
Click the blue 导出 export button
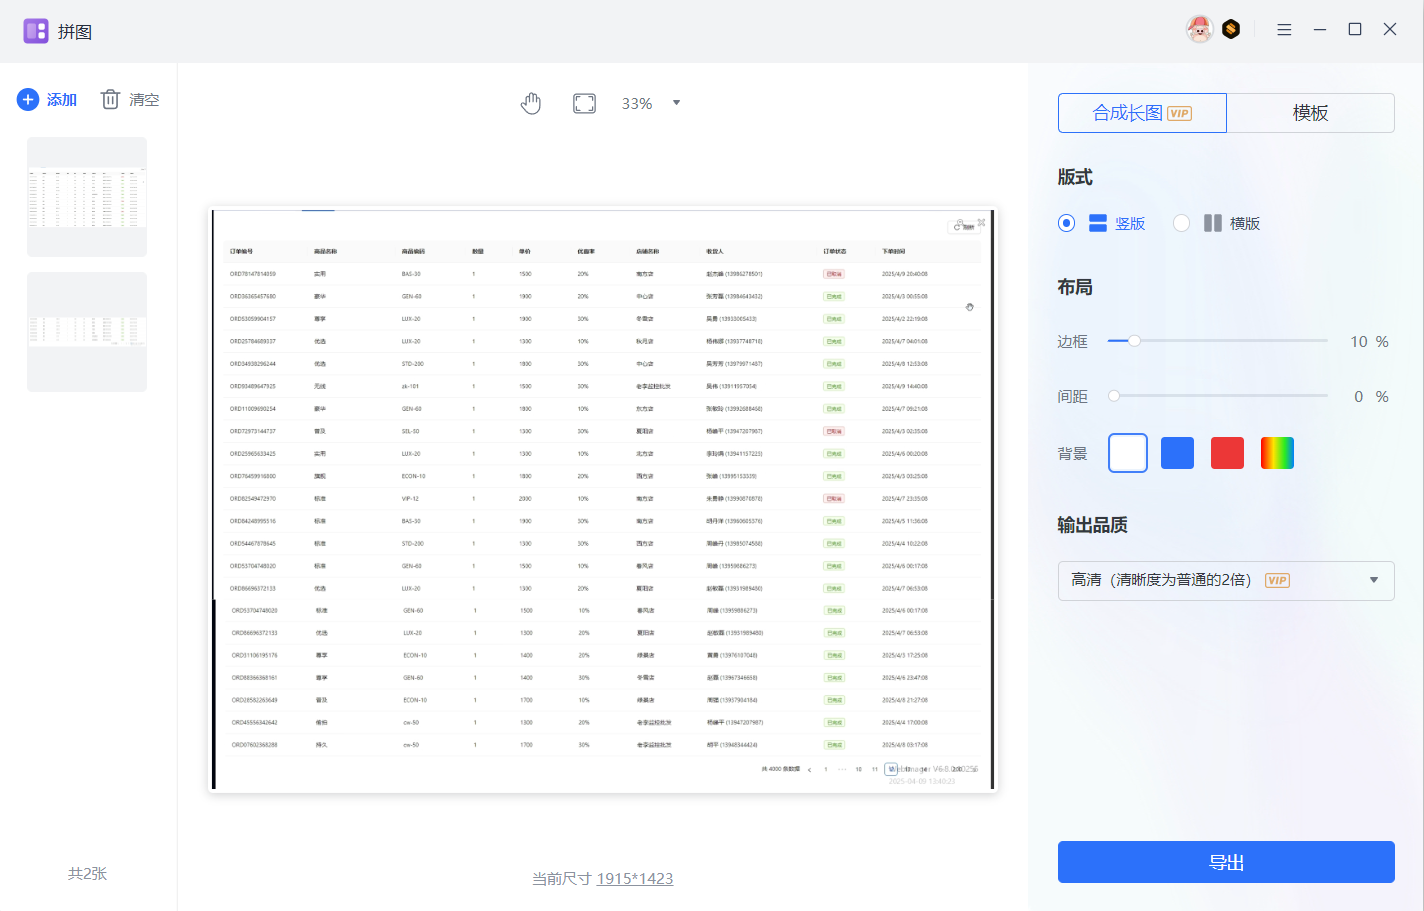tap(1225, 862)
